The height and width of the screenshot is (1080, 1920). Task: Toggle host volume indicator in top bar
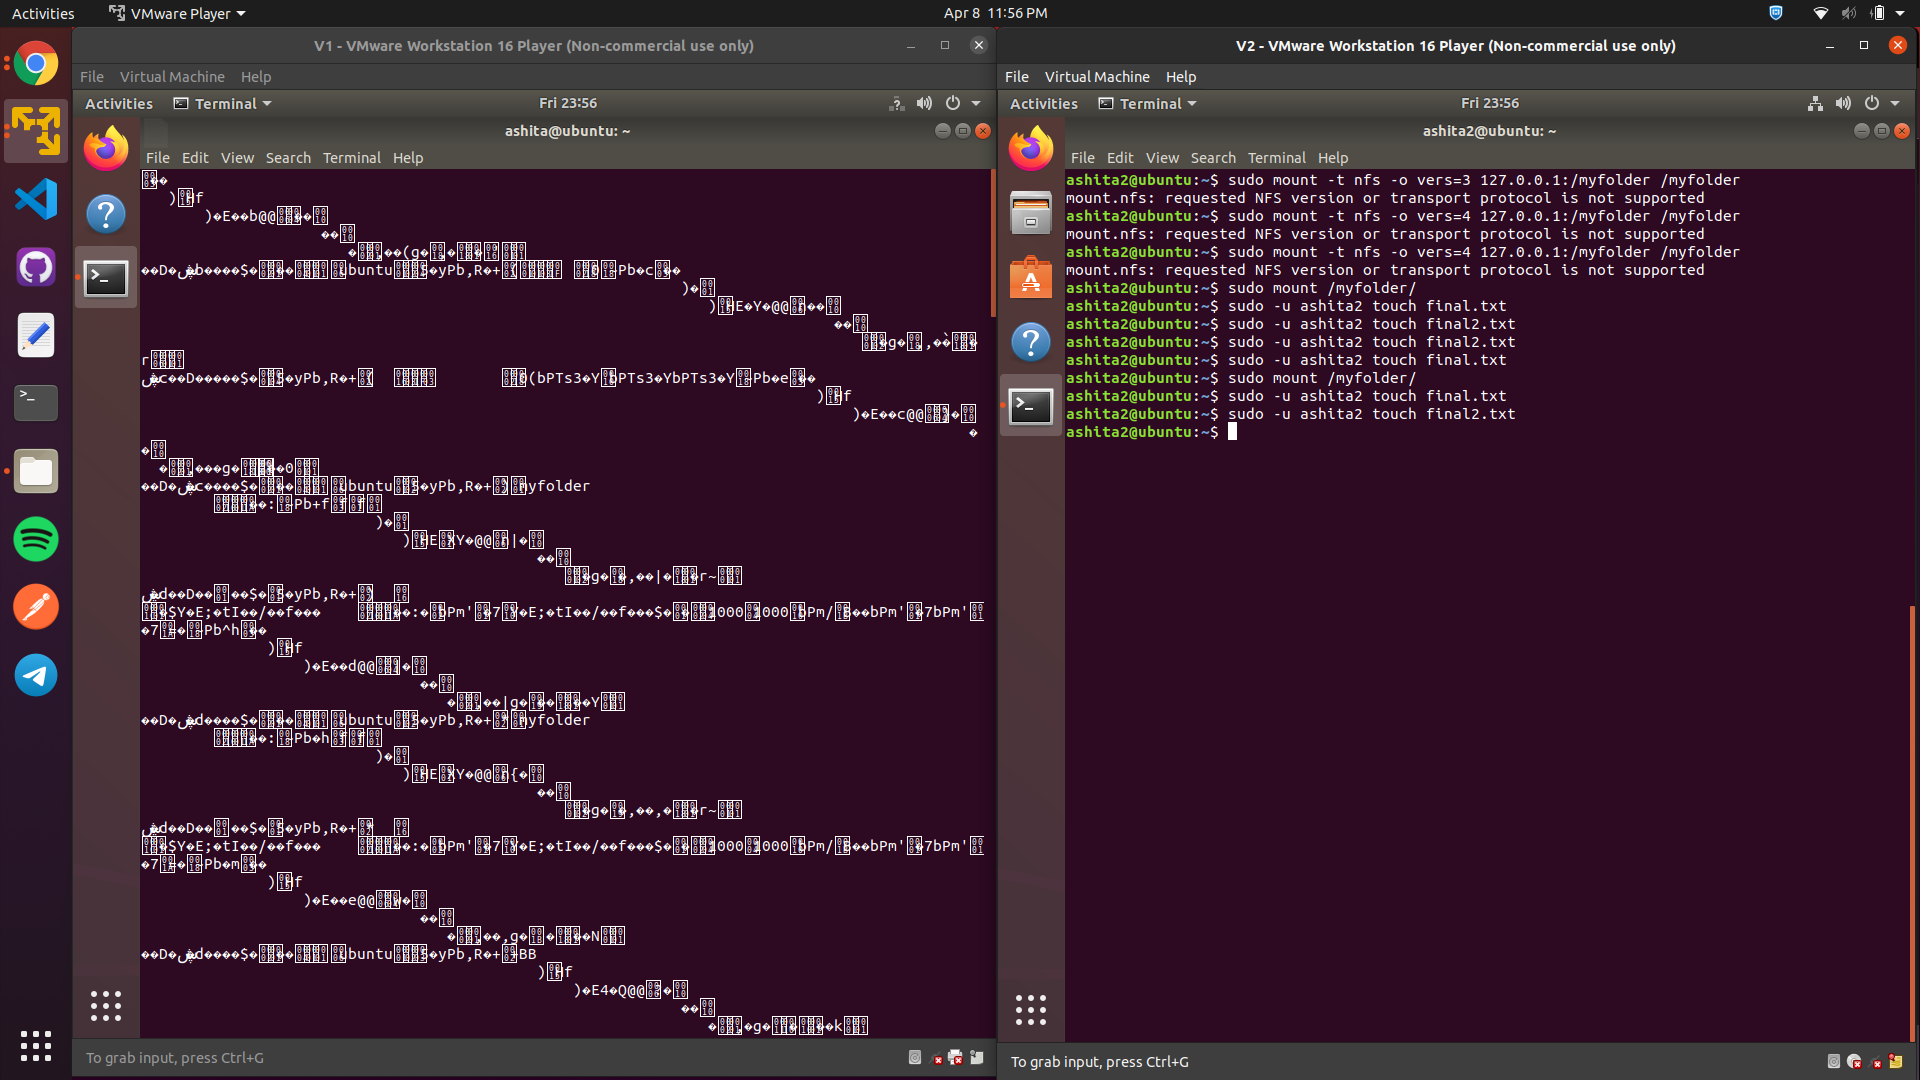pyautogui.click(x=1848, y=13)
